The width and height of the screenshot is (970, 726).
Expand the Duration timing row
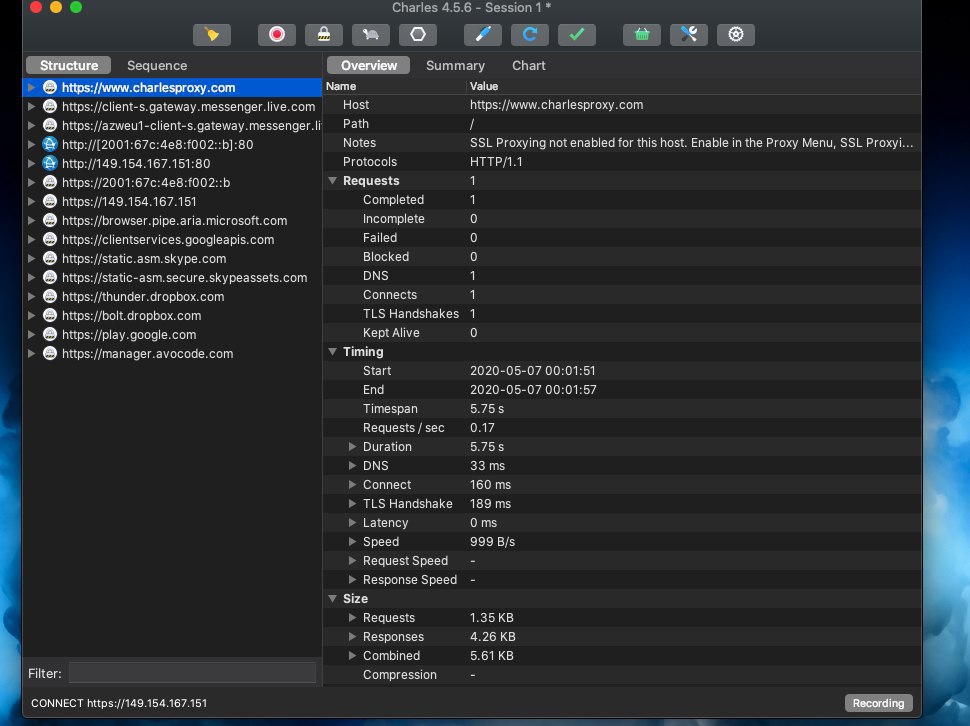tap(352, 446)
